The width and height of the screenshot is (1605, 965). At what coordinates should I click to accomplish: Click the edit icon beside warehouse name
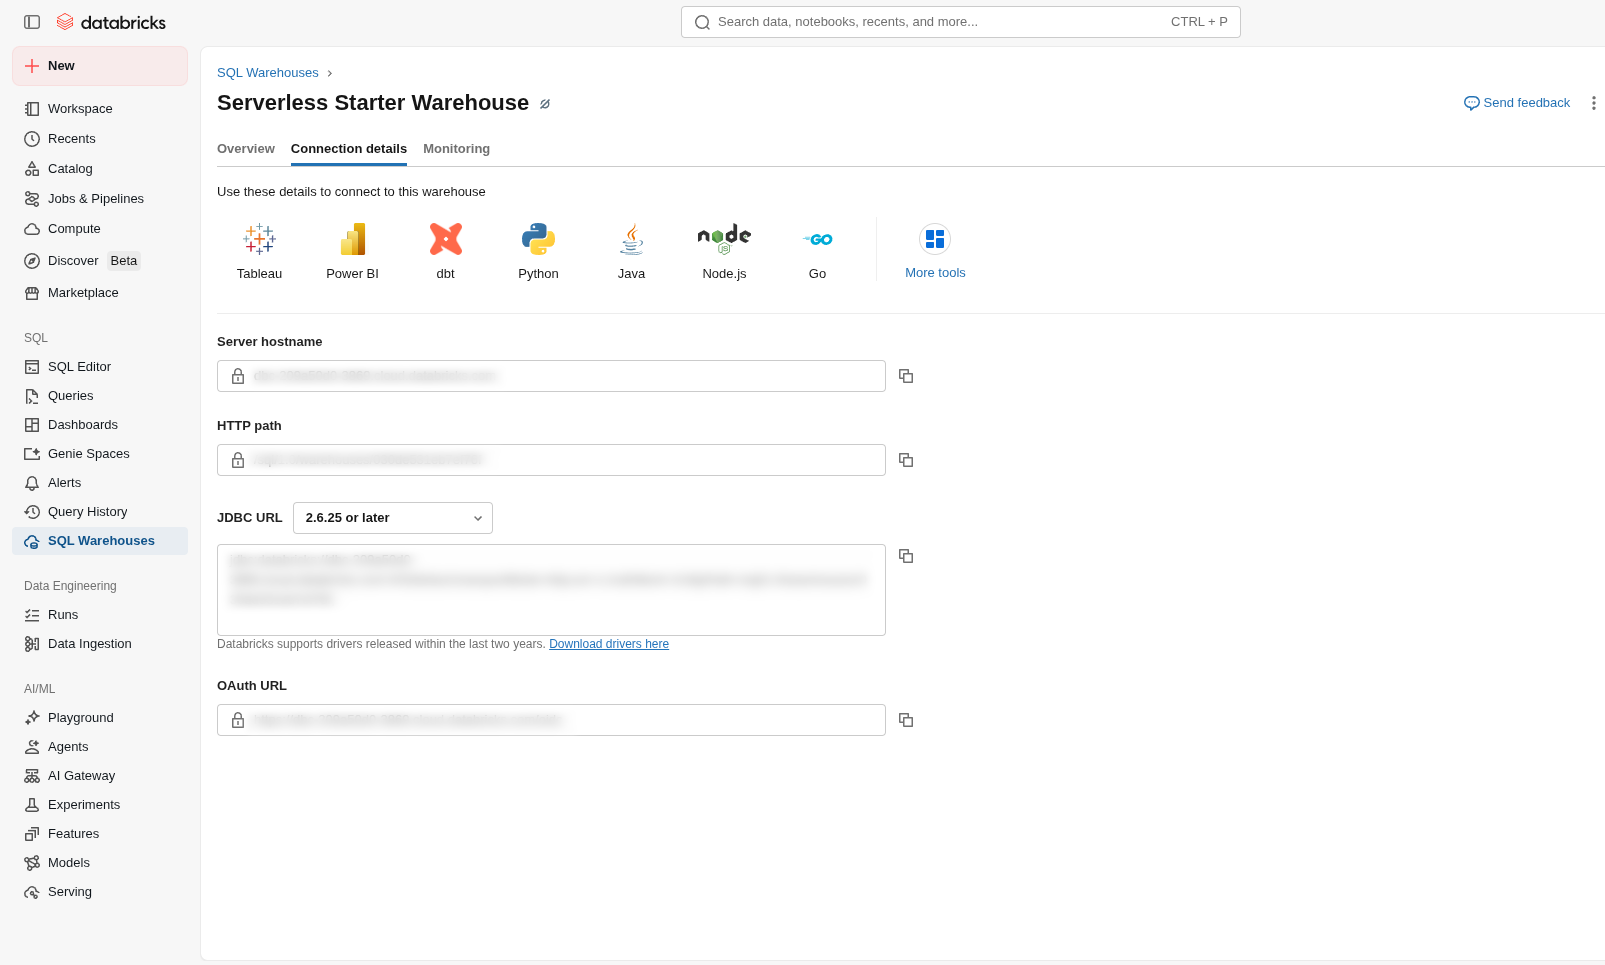pos(545,104)
